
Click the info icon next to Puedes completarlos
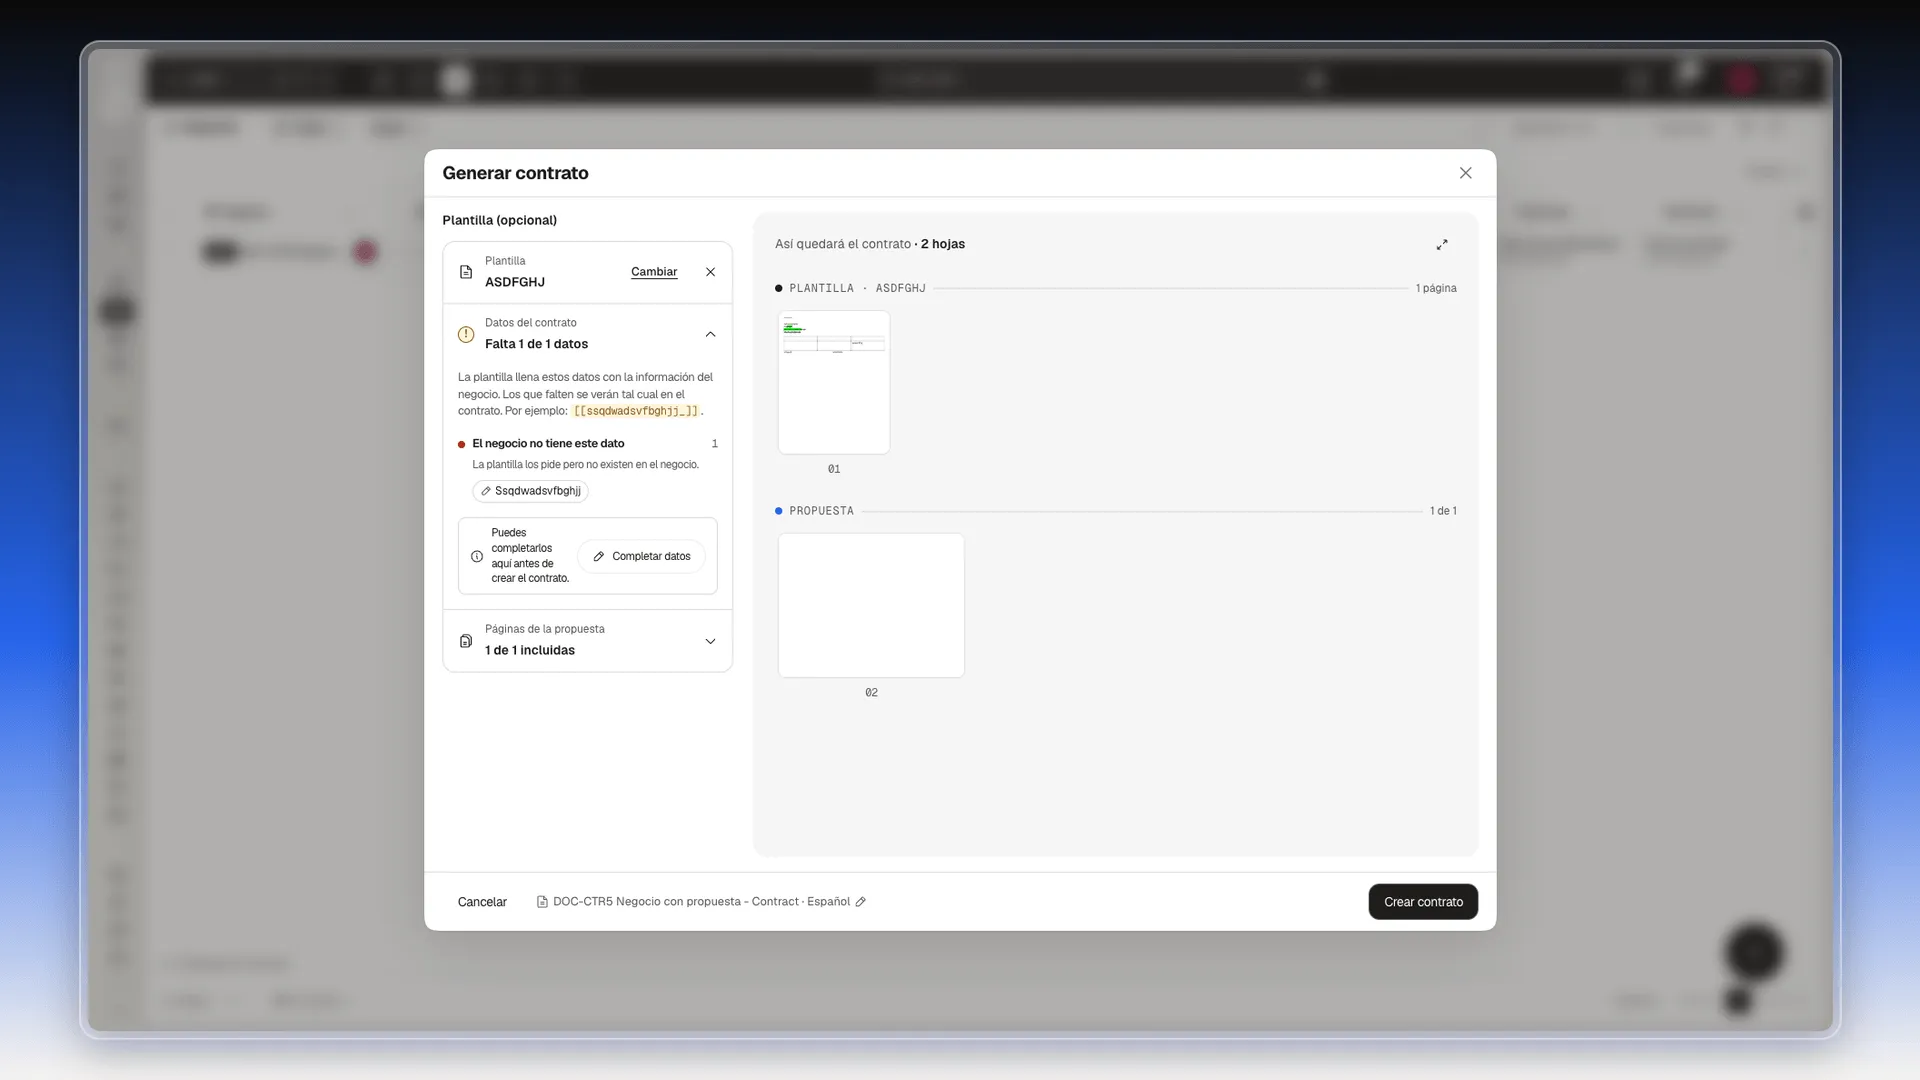coord(477,556)
